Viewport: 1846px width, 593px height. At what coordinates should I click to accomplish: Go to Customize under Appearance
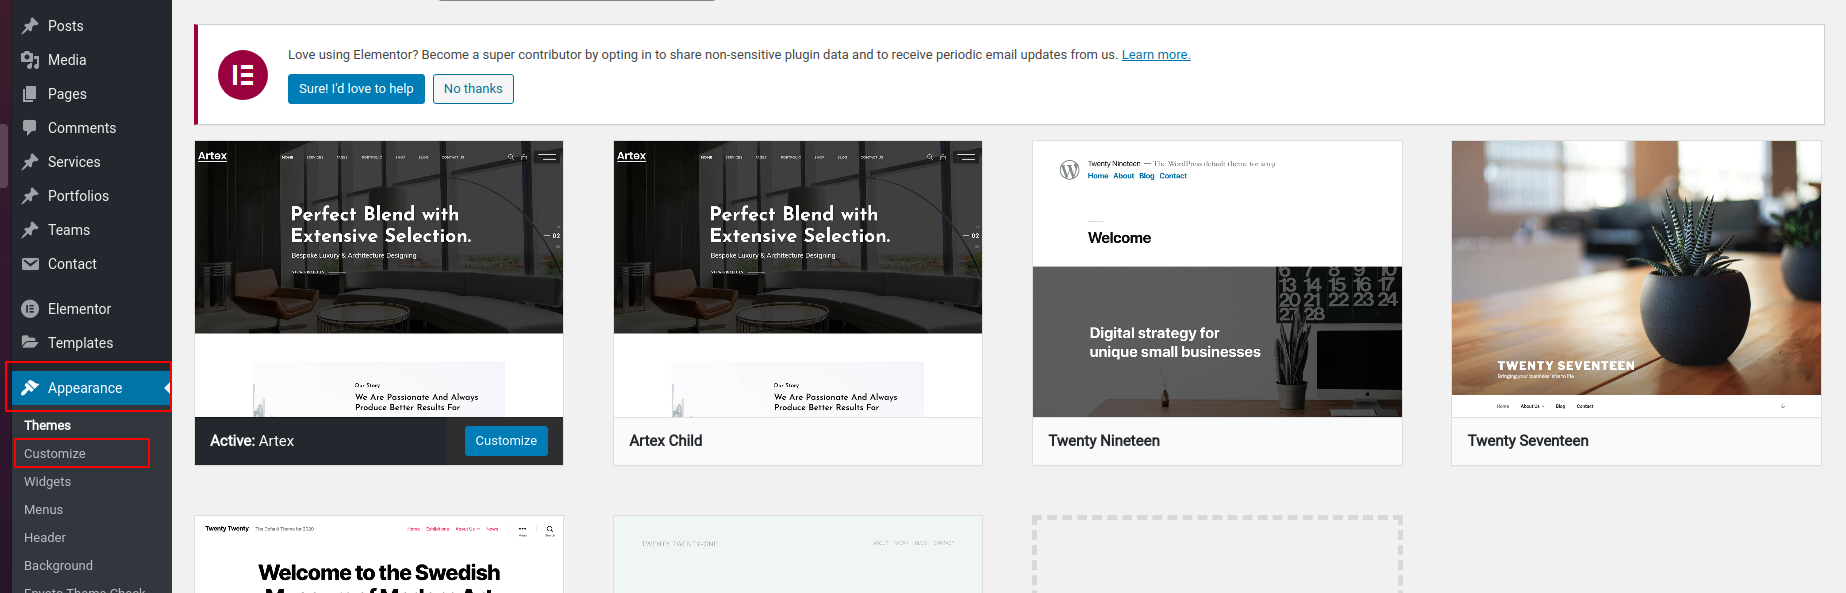click(x=55, y=453)
